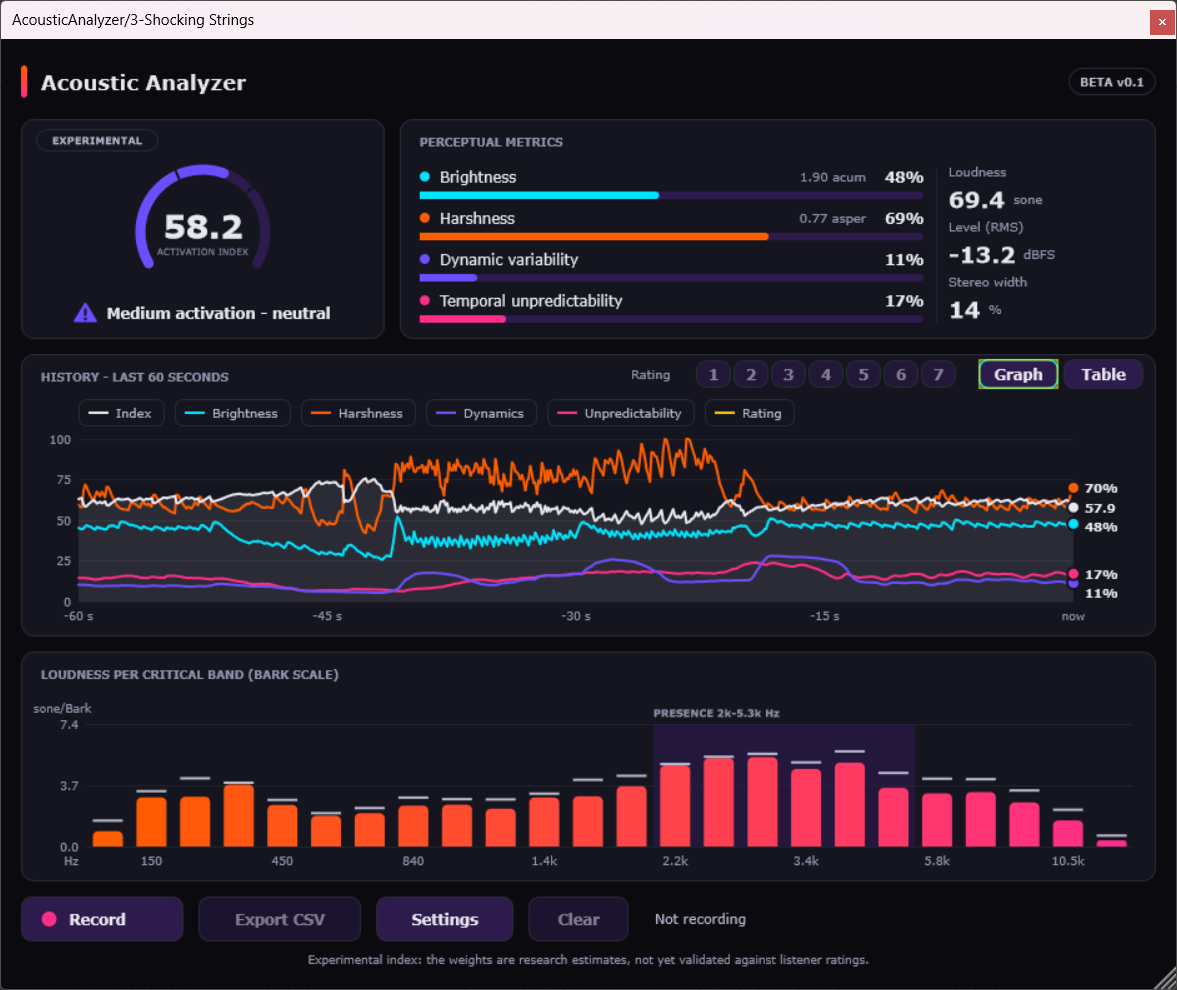Select rating 7
The image size is (1177, 990).
938,375
